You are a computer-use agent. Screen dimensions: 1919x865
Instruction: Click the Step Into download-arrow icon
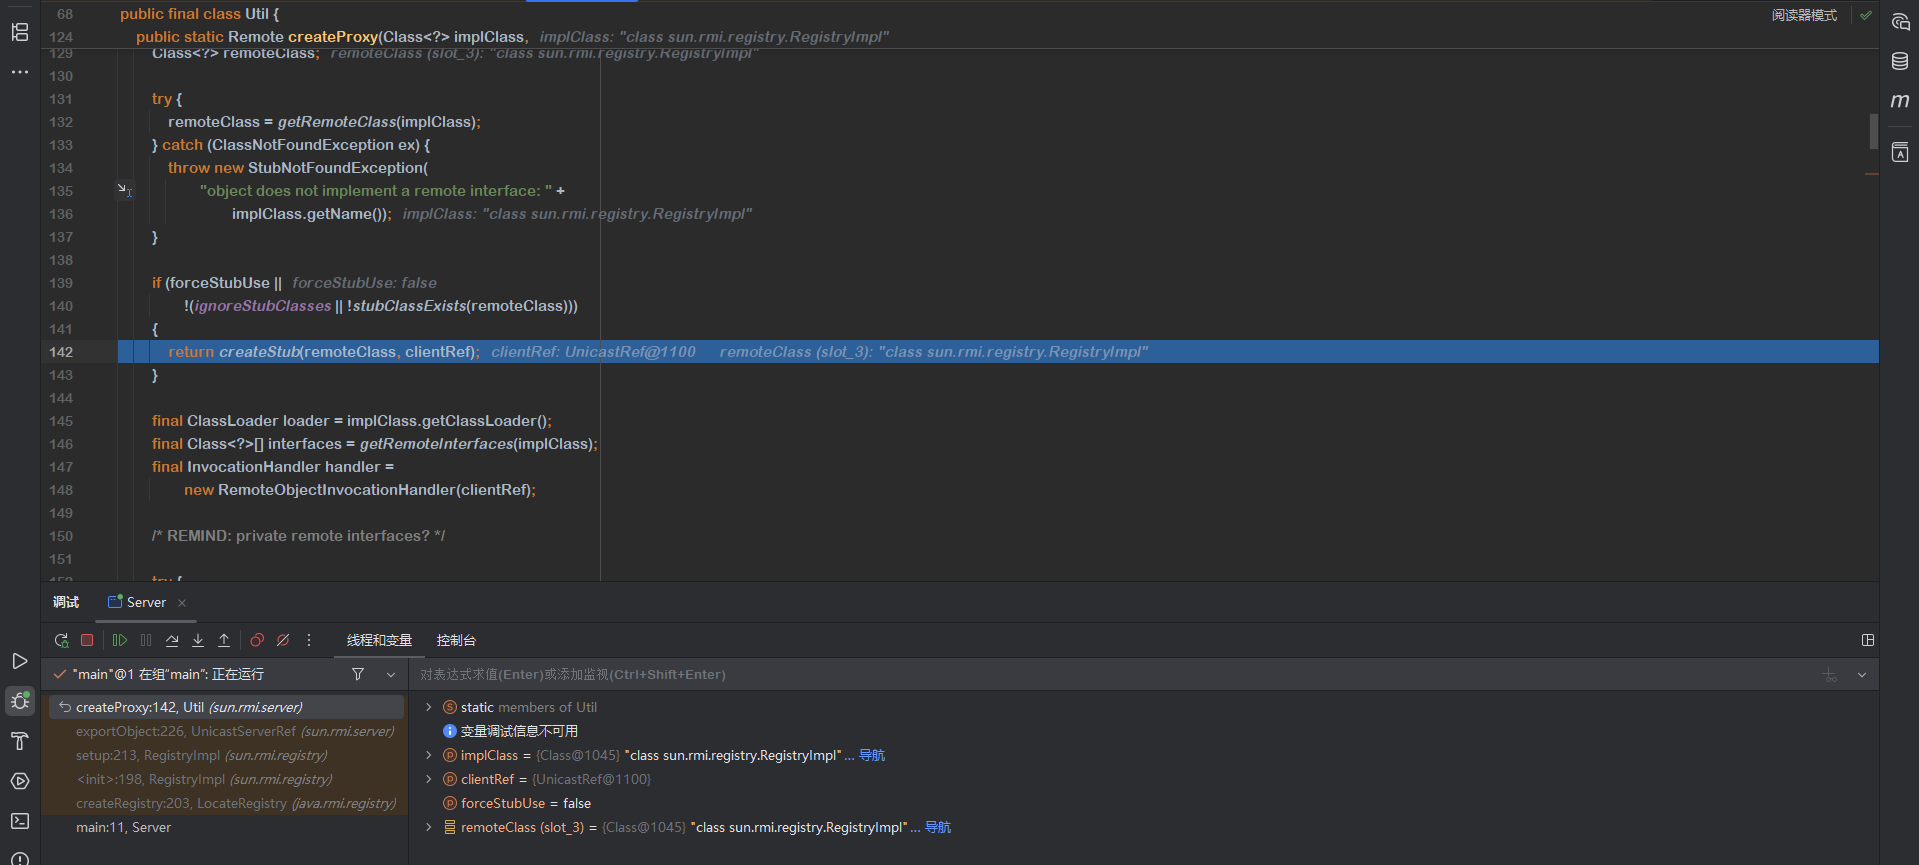198,640
